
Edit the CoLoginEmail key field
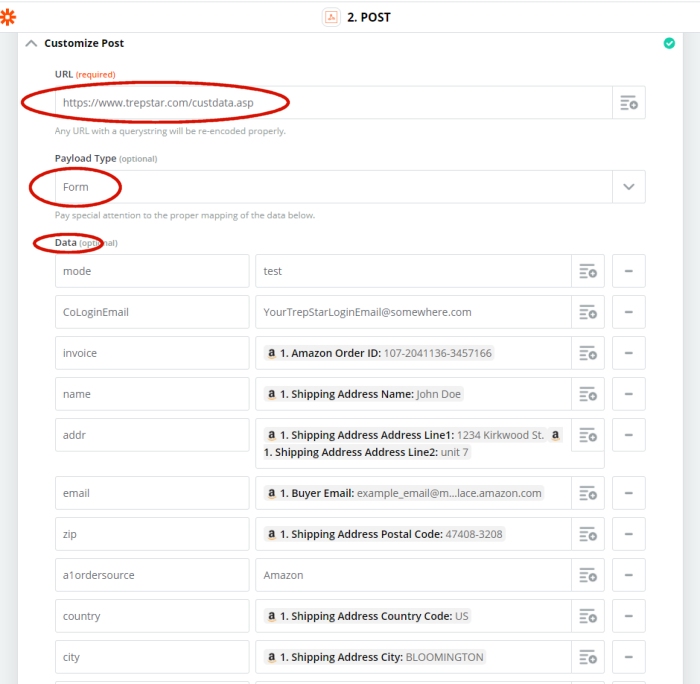(152, 312)
